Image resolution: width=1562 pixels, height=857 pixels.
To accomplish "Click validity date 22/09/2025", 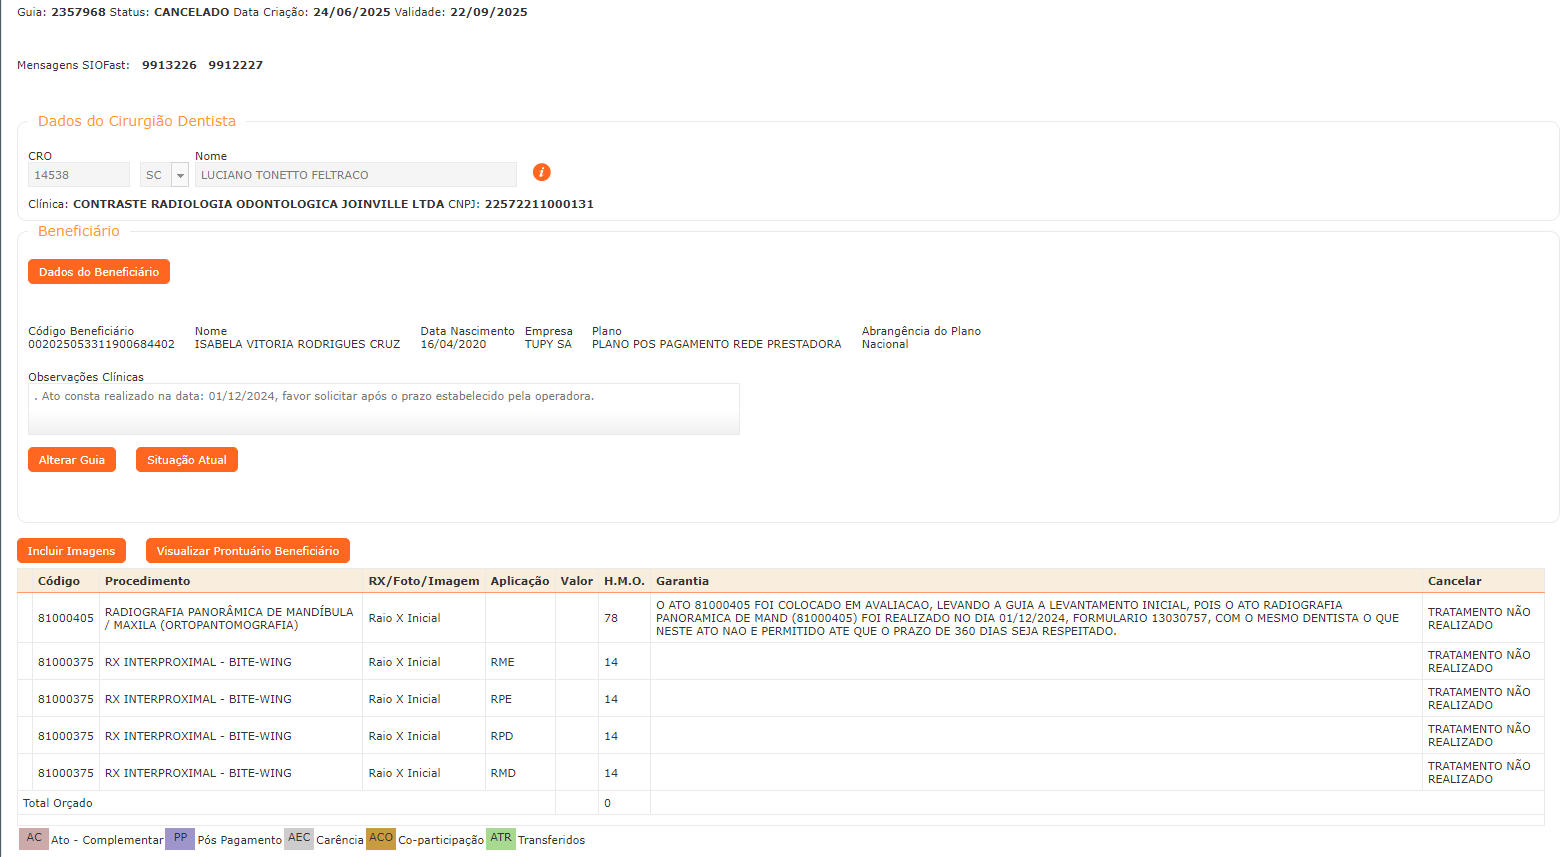I will click(x=489, y=12).
